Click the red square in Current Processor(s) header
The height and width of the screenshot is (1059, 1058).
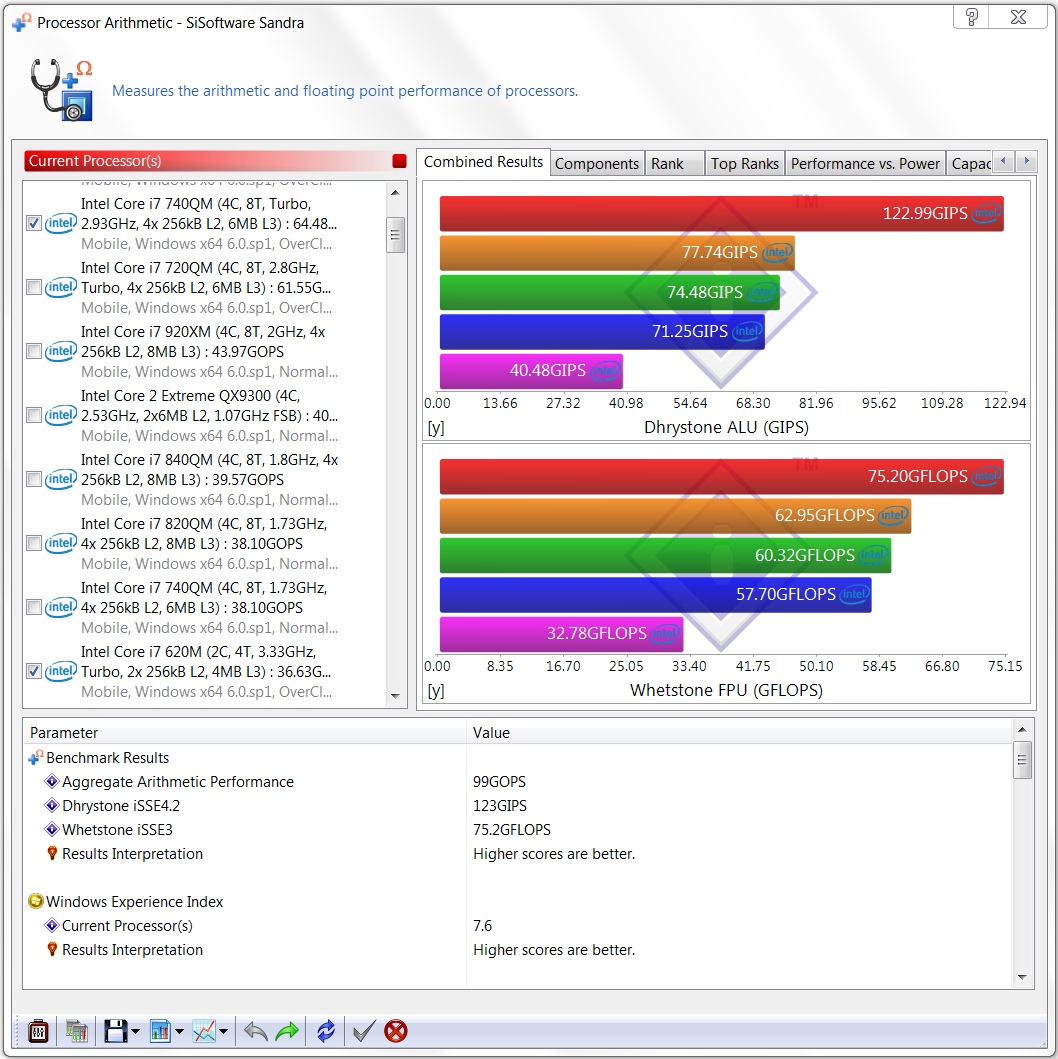click(x=399, y=161)
